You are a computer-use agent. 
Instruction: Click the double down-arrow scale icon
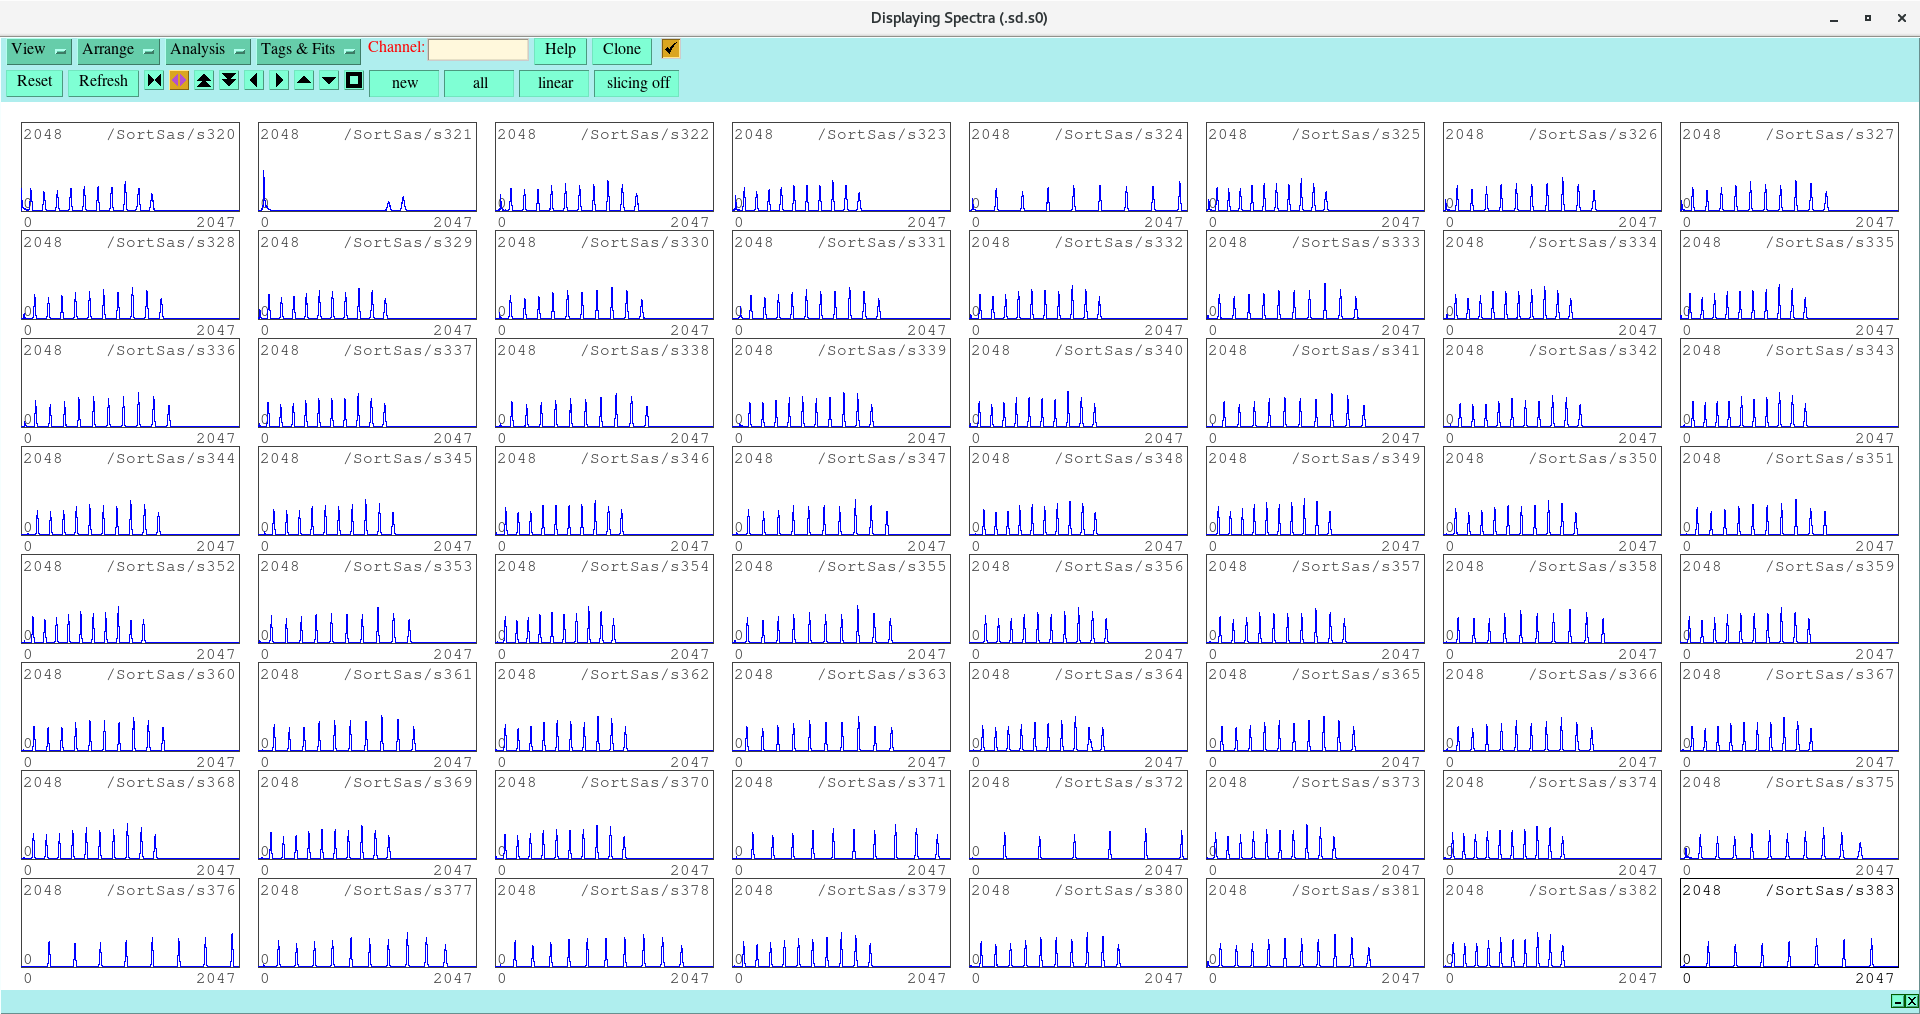(229, 81)
